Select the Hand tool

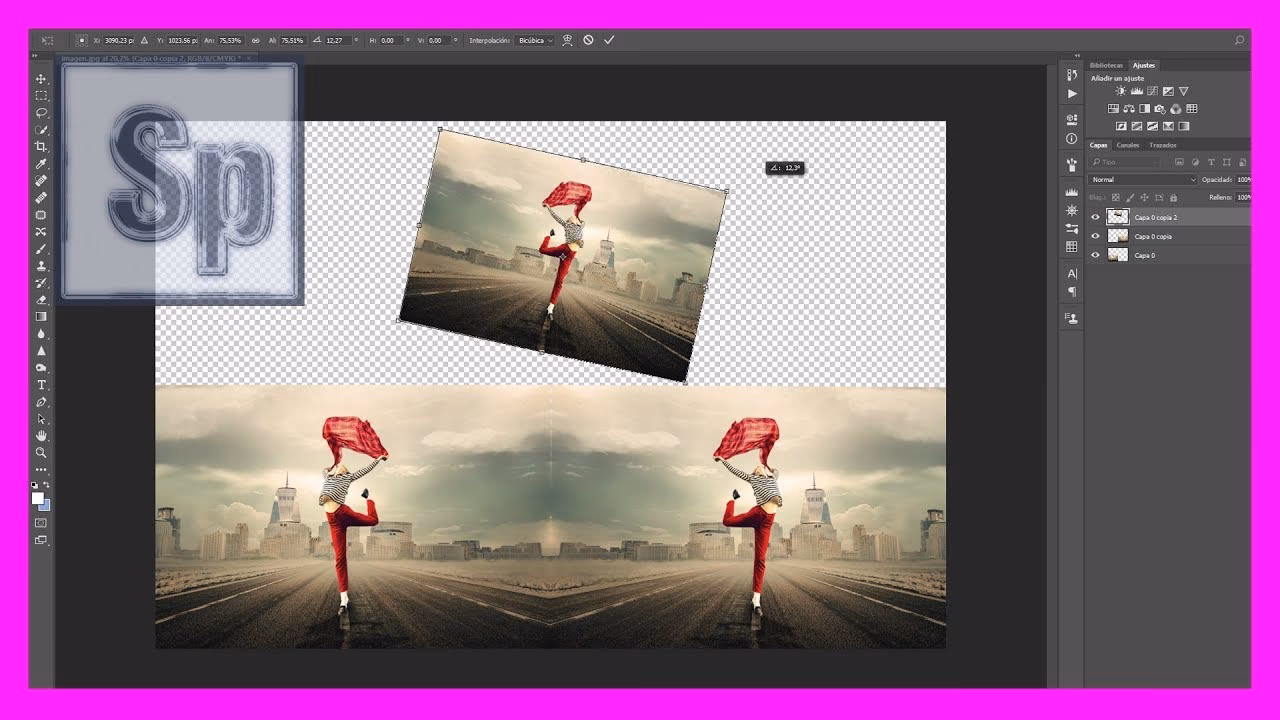(x=42, y=436)
